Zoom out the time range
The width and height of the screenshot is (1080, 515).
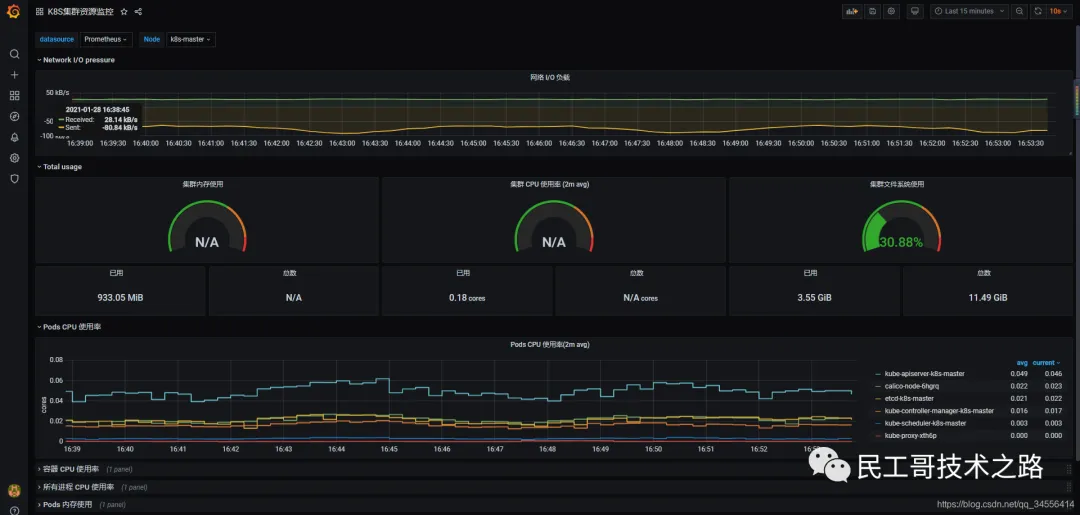tap(1019, 11)
